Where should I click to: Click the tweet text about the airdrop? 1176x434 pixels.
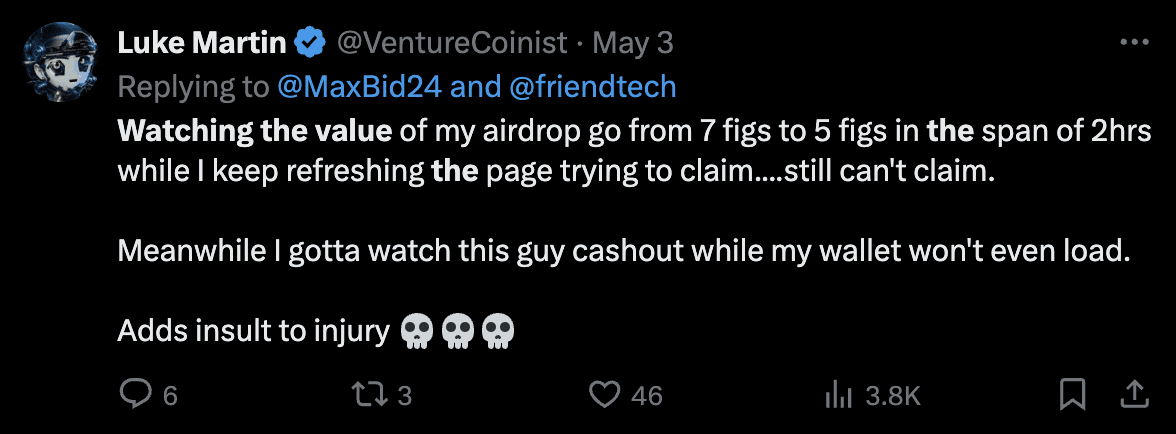pyautogui.click(x=600, y=150)
